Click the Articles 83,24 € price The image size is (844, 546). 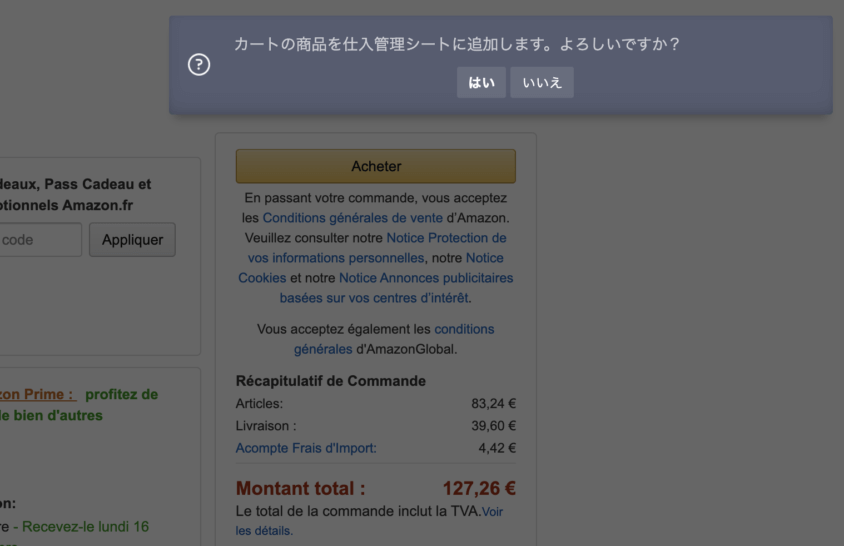coord(494,403)
